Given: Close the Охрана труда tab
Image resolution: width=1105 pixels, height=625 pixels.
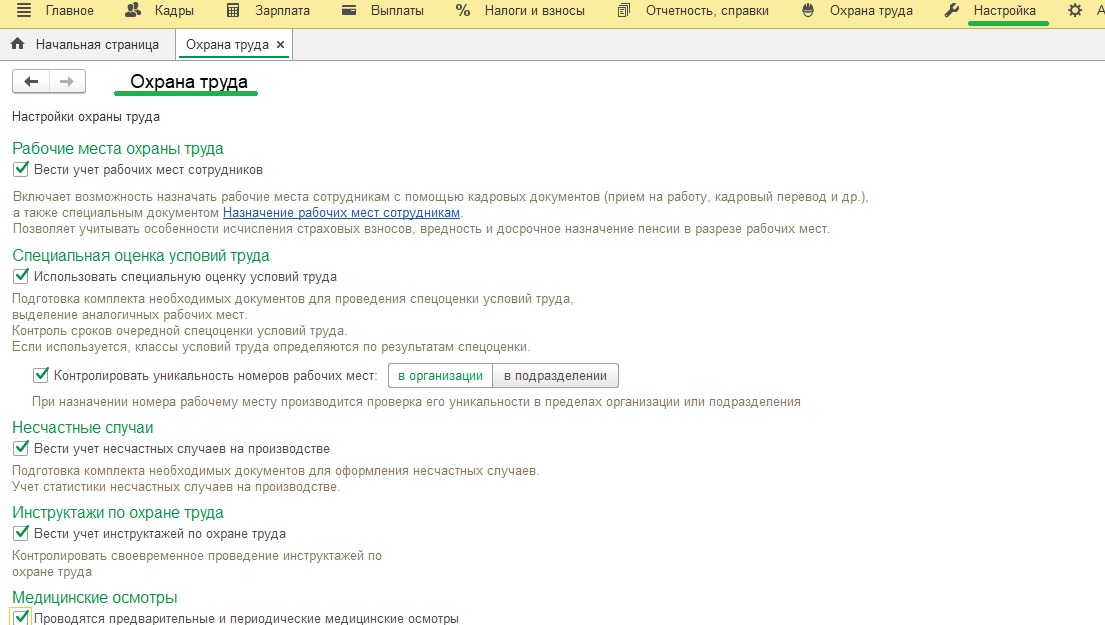Looking at the screenshot, I should [280, 44].
